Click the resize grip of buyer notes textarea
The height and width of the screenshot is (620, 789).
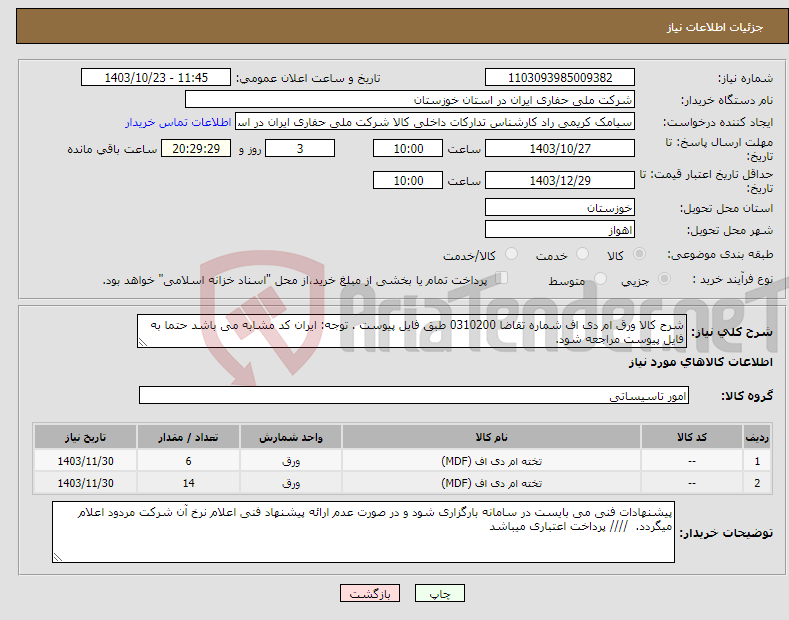pos(57,557)
